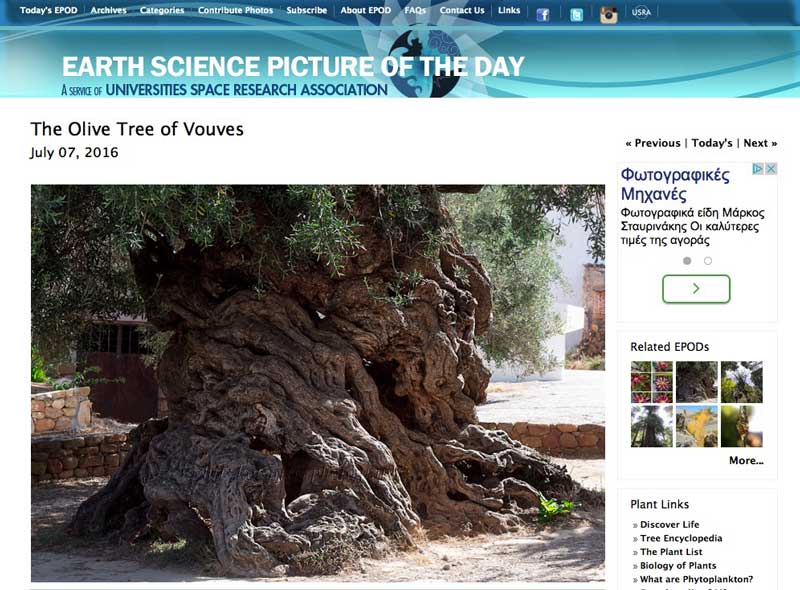Click the AdChoices triangle icon
The image size is (800, 590).
point(758,168)
